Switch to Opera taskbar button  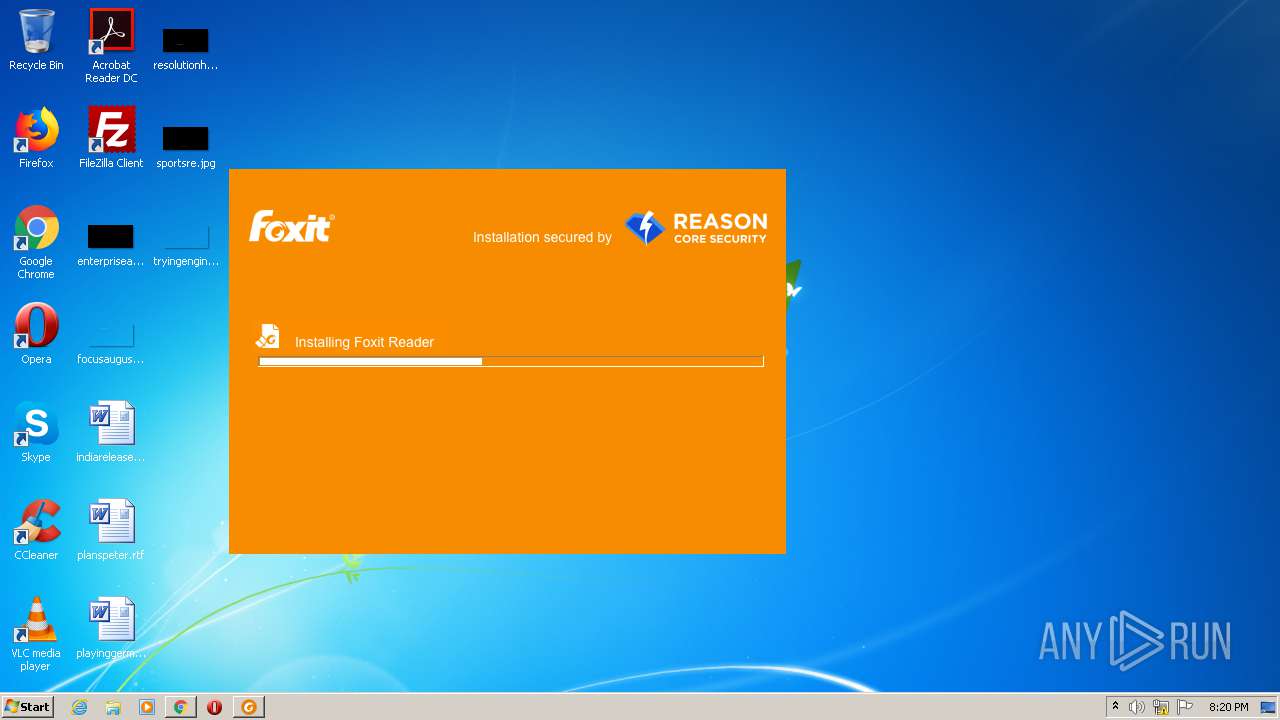tap(214, 707)
